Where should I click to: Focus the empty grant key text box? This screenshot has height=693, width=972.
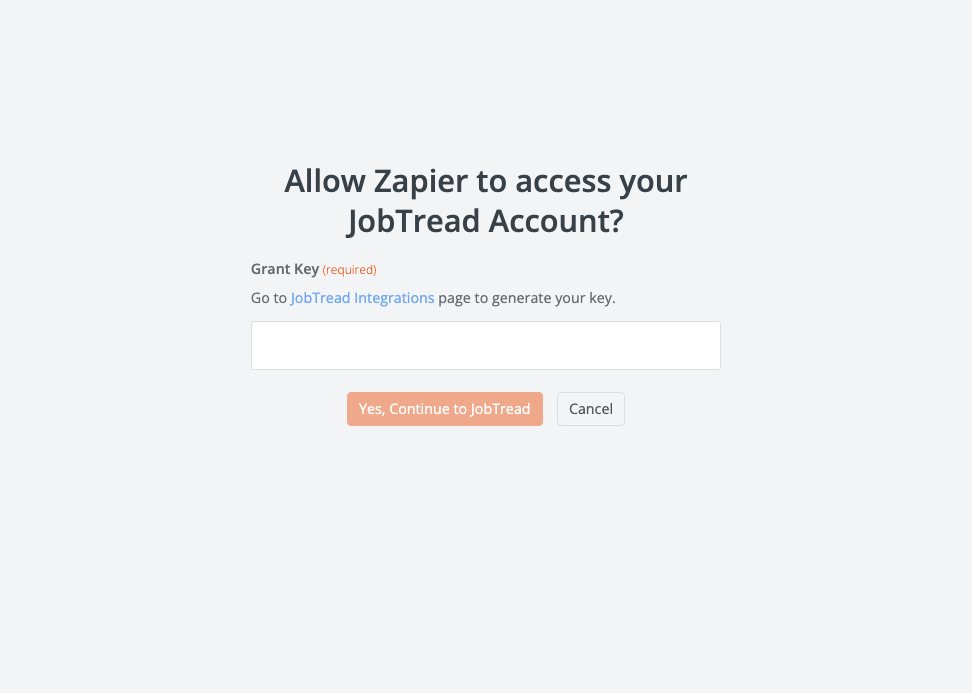[485, 345]
